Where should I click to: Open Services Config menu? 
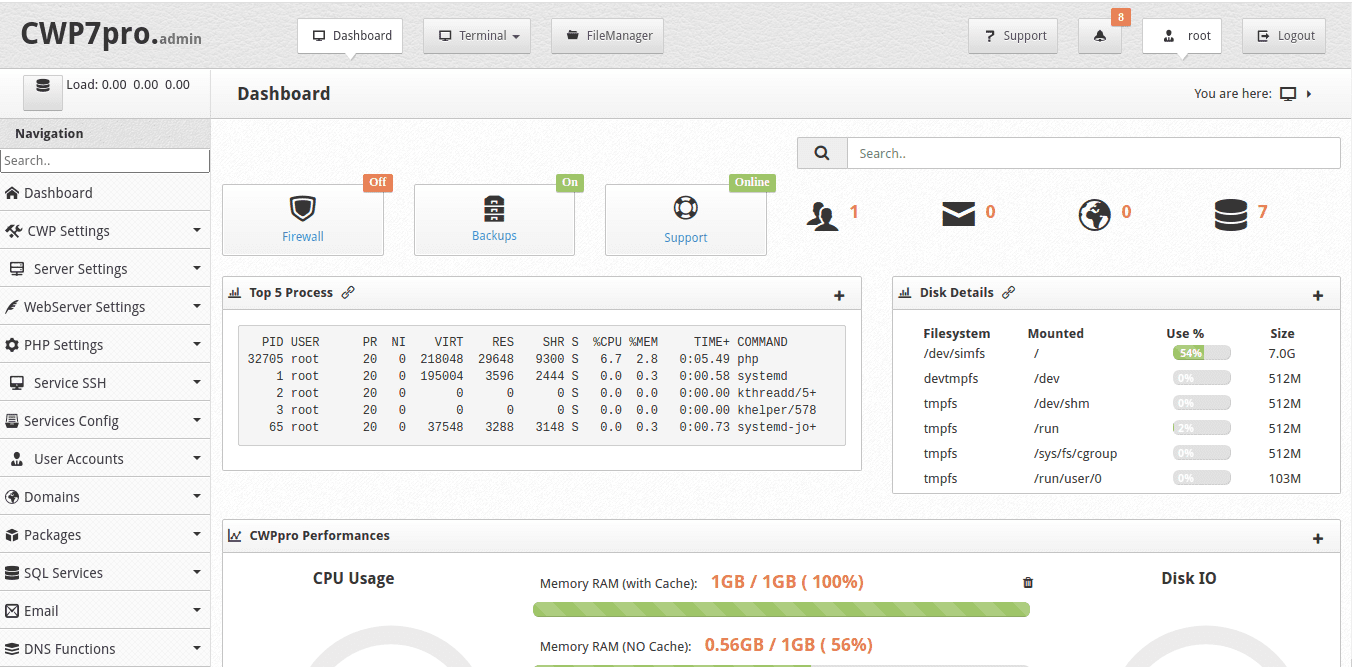click(105, 421)
